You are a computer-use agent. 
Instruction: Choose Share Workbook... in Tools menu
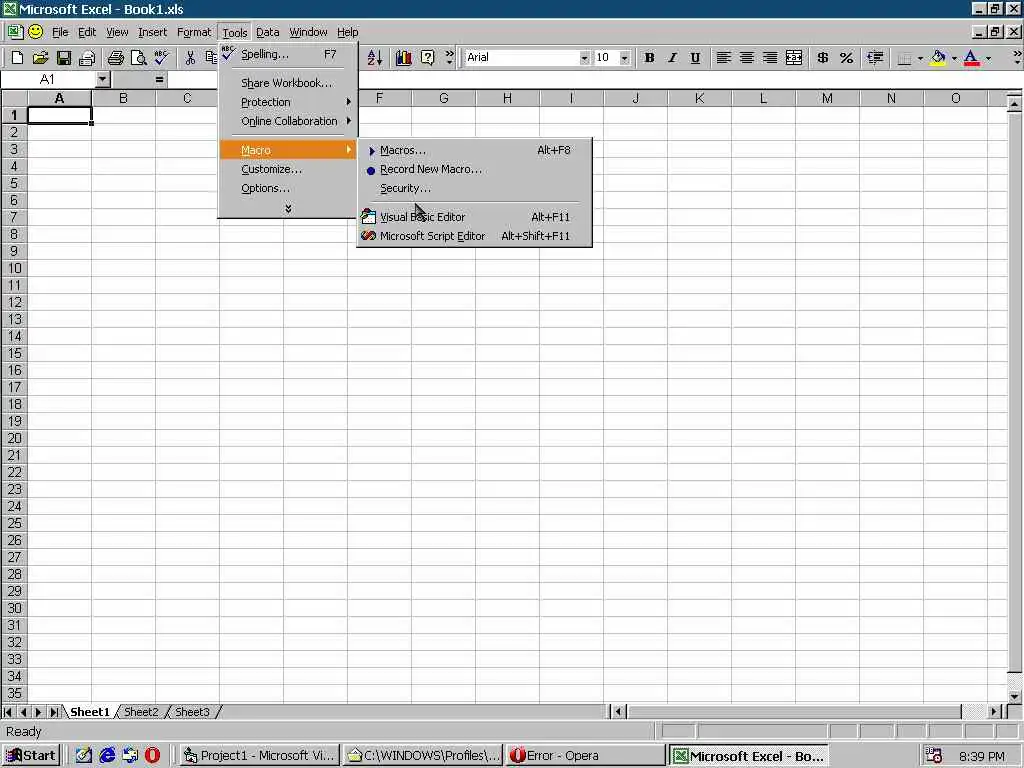pos(286,83)
